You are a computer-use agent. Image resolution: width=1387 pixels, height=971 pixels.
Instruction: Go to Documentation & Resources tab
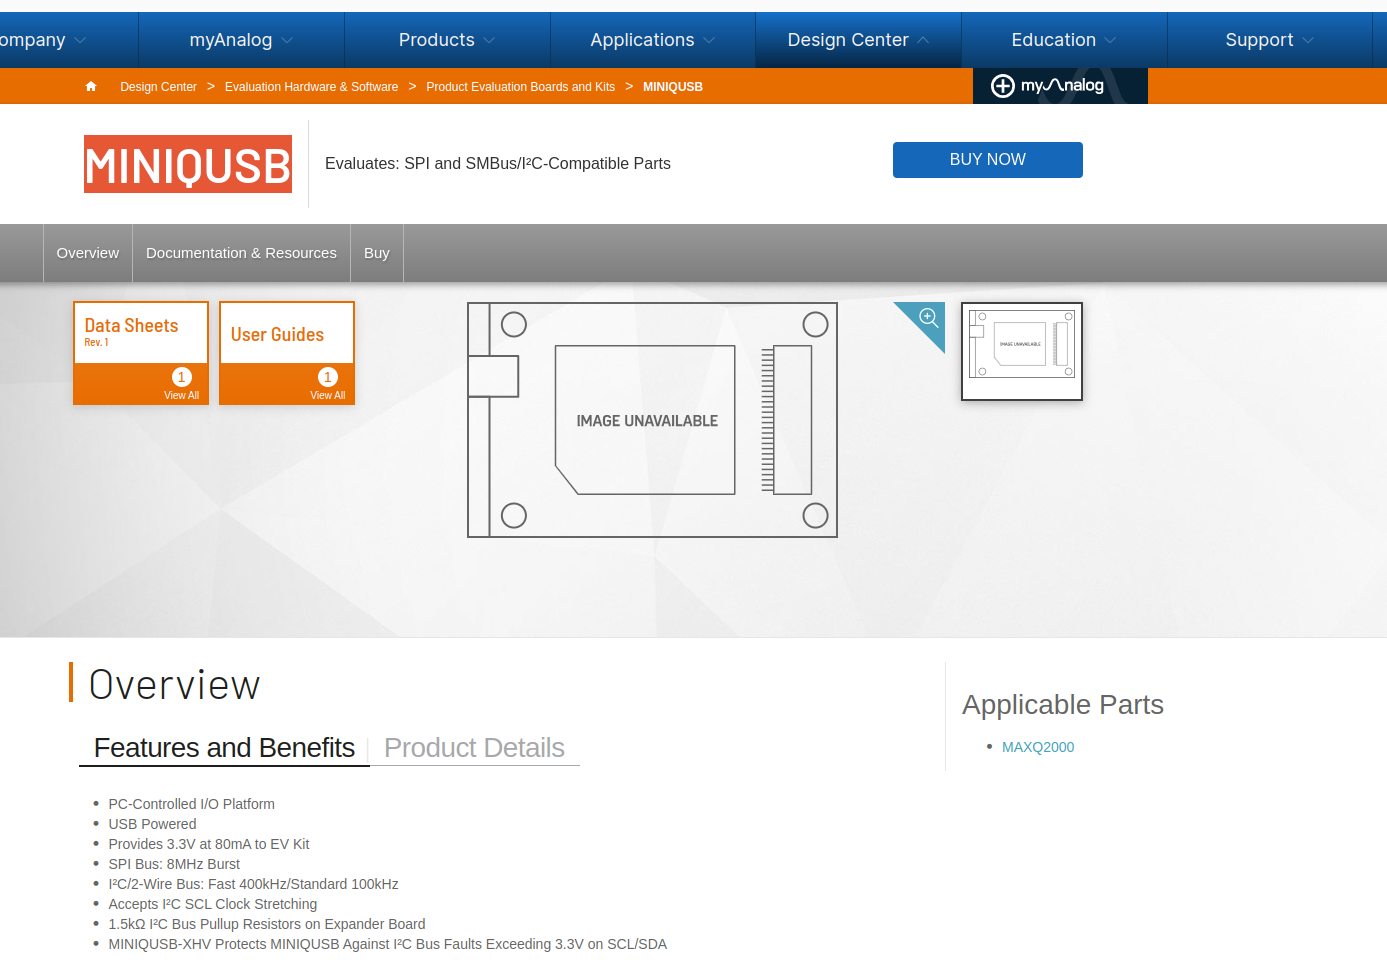tap(241, 253)
